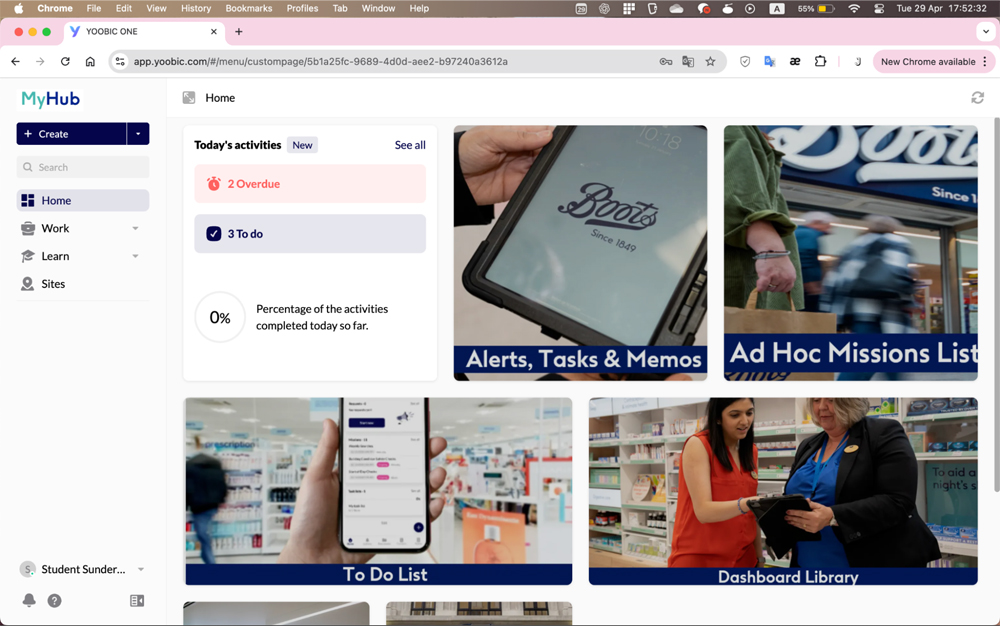Screen dimensions: 1000x626
Task: Click the page refresh sync icon
Action: pos(977,98)
